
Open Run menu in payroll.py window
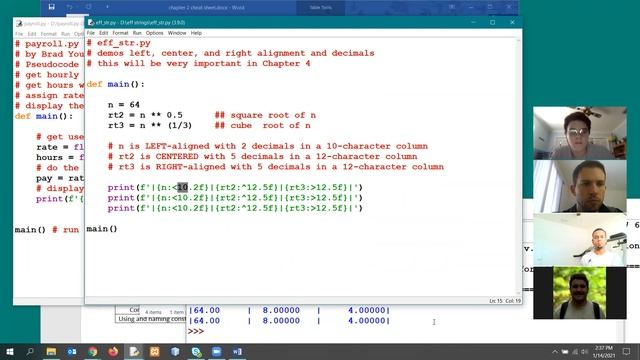[x=65, y=34]
